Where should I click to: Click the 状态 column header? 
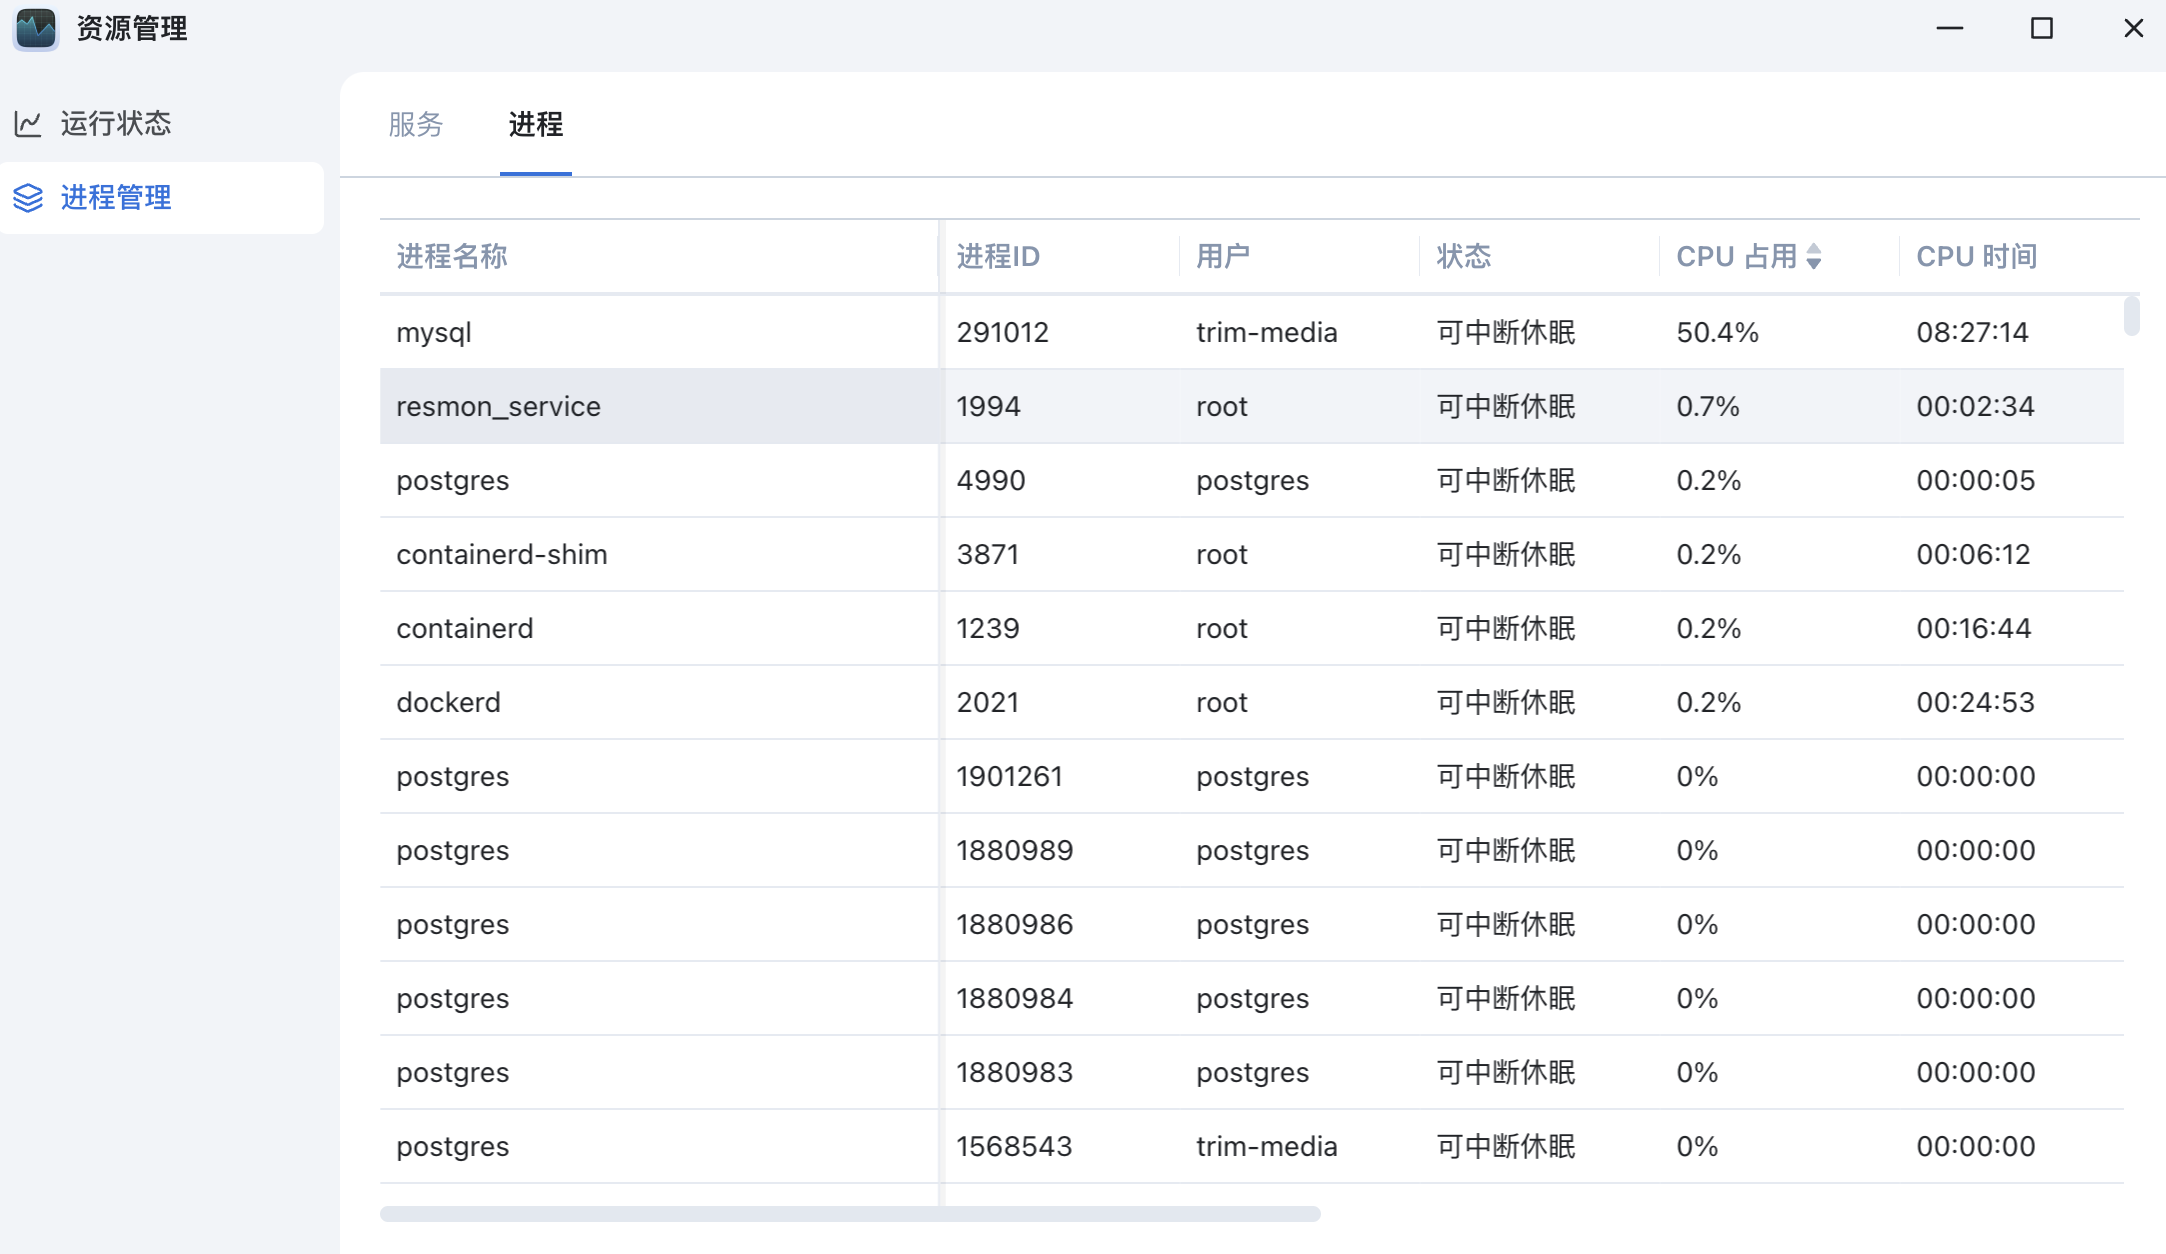point(1463,257)
